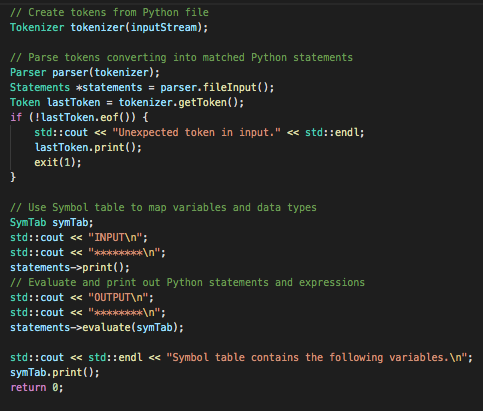
Task: Click the comment about Symbol table mapping variables
Action: coord(163,207)
